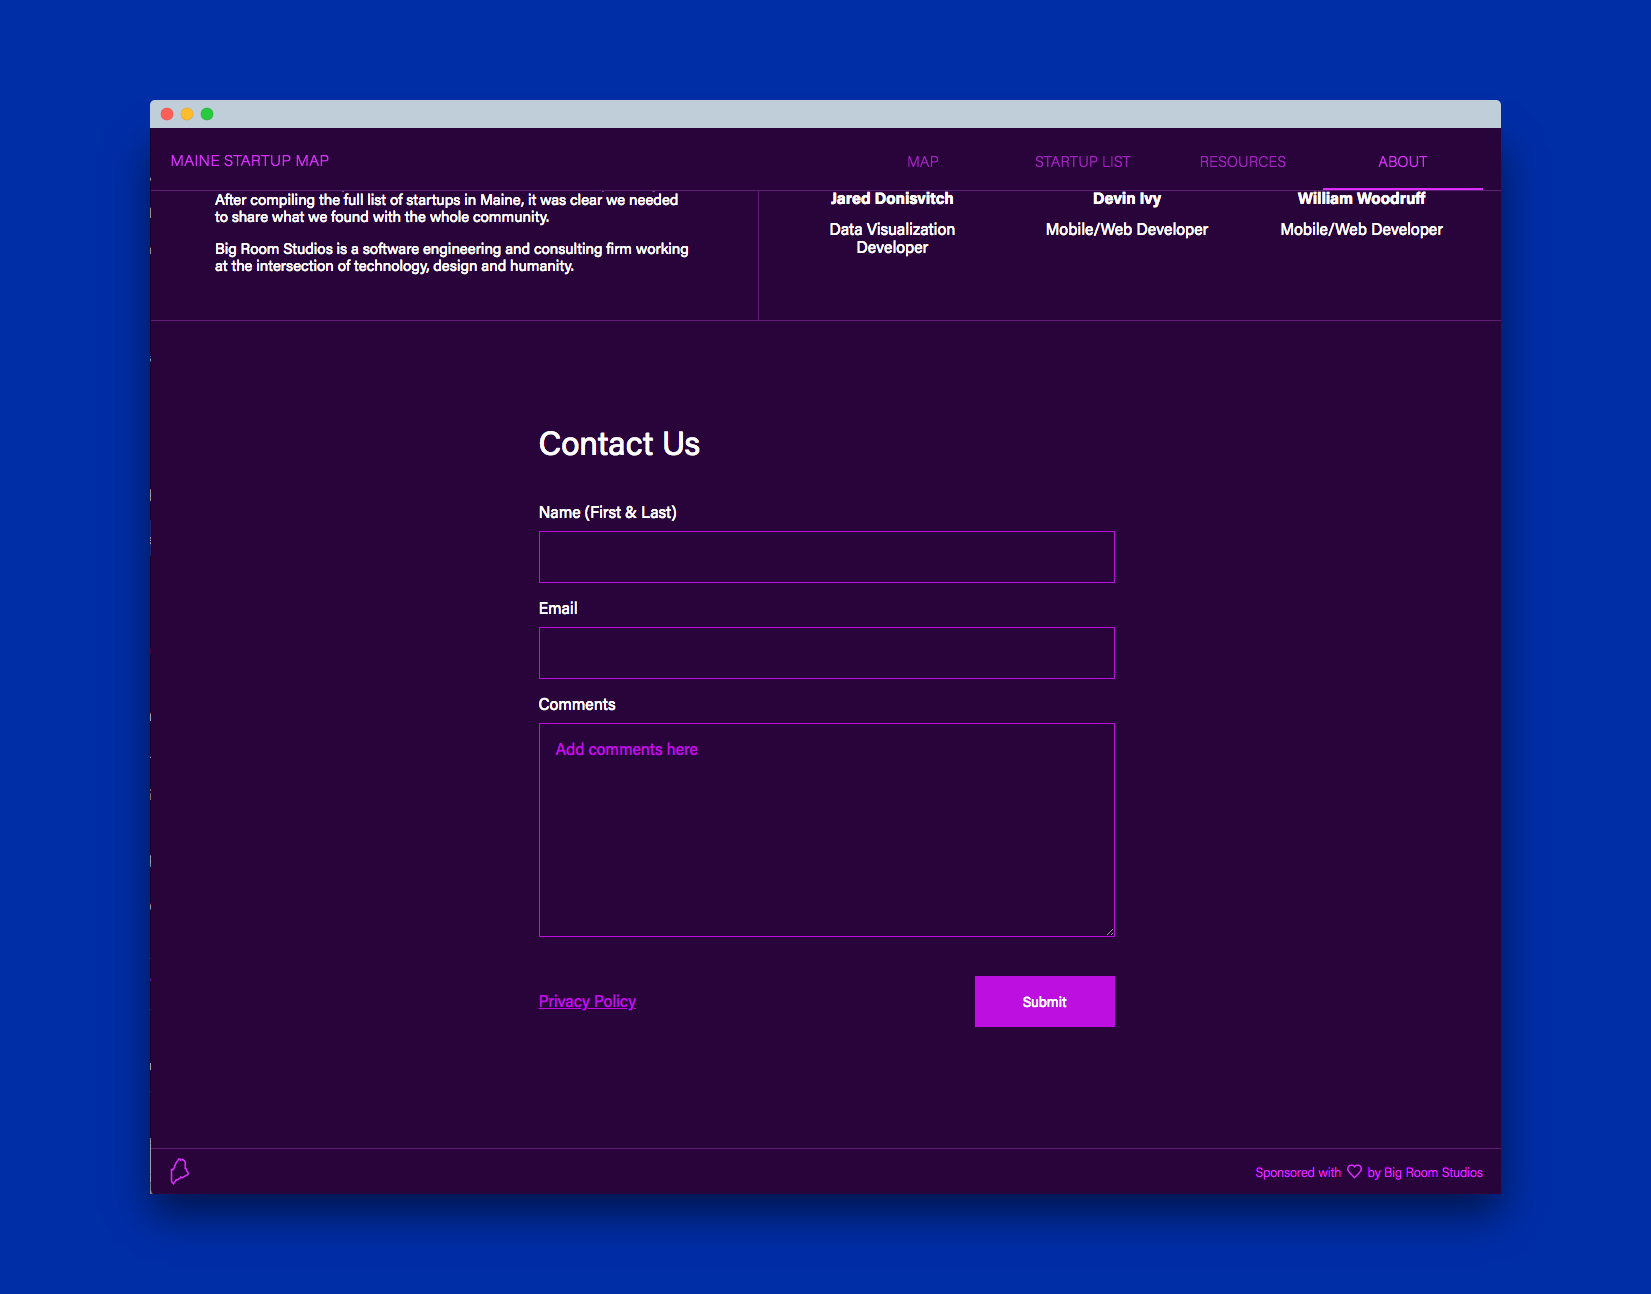1651x1294 pixels.
Task: Click the green maximize window button
Action: (x=207, y=114)
